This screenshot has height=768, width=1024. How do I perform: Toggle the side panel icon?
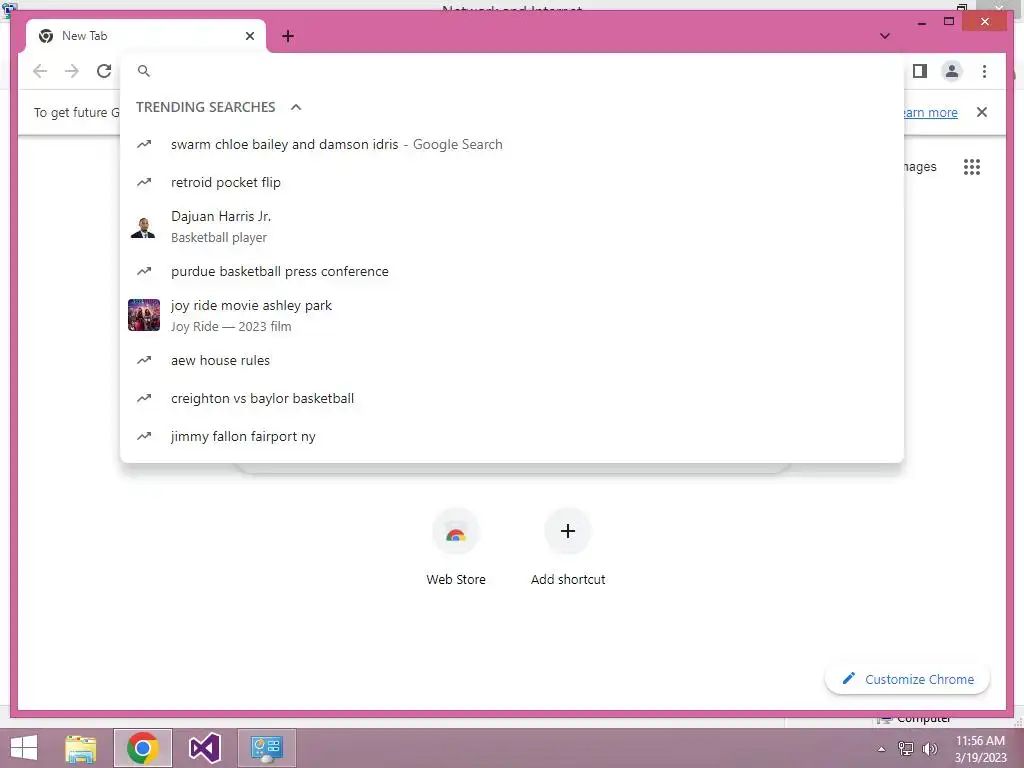click(920, 71)
